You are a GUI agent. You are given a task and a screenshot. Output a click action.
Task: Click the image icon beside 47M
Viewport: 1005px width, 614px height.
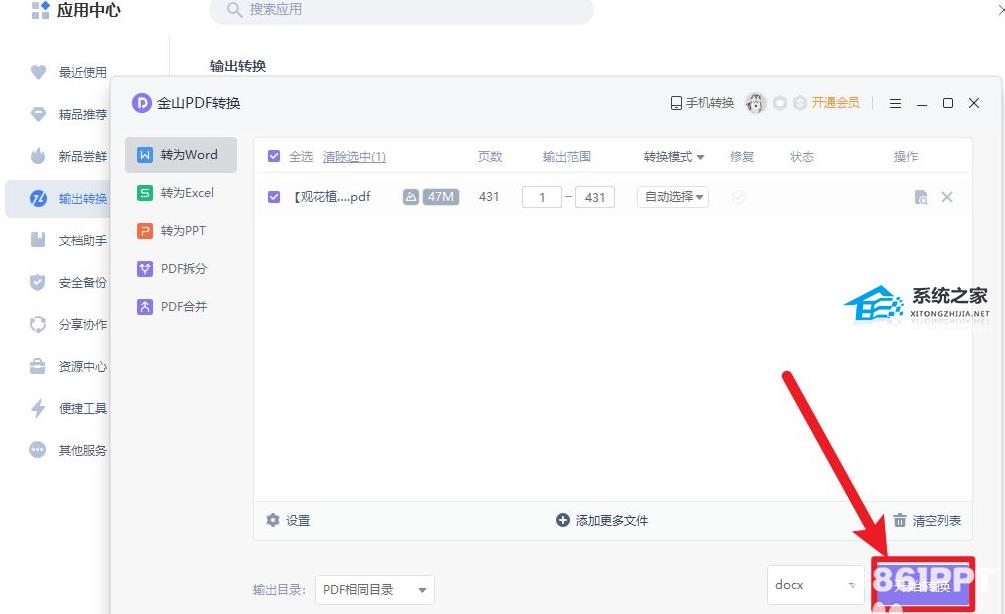coord(411,197)
